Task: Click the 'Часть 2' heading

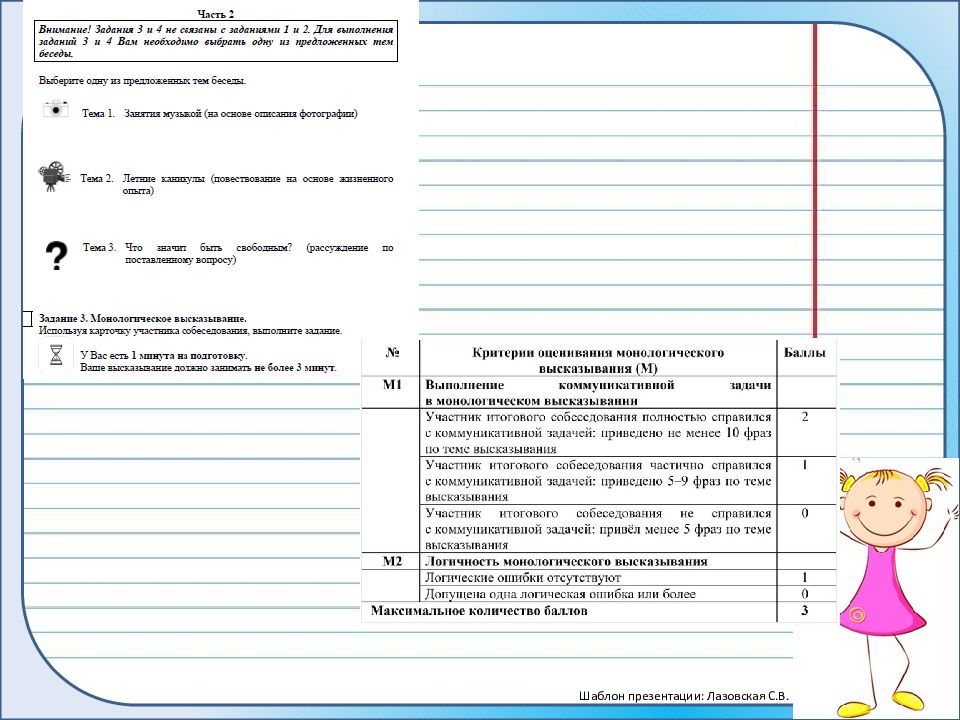Action: (216, 14)
